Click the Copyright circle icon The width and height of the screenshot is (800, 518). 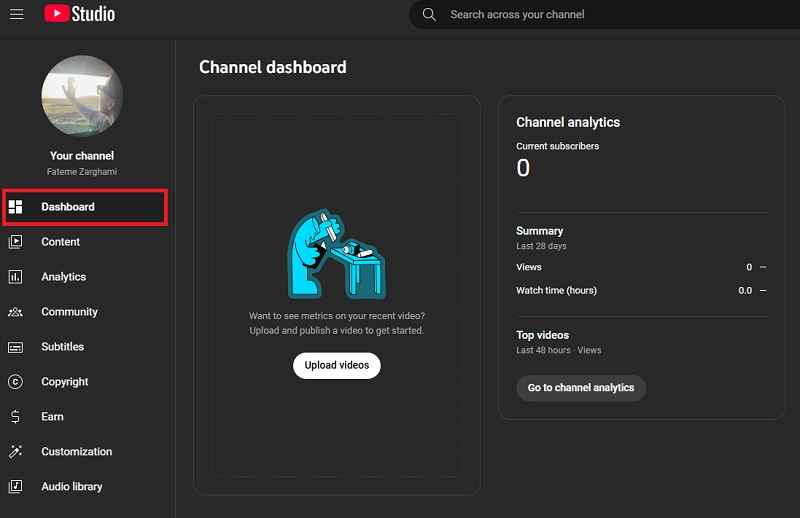[15, 382]
